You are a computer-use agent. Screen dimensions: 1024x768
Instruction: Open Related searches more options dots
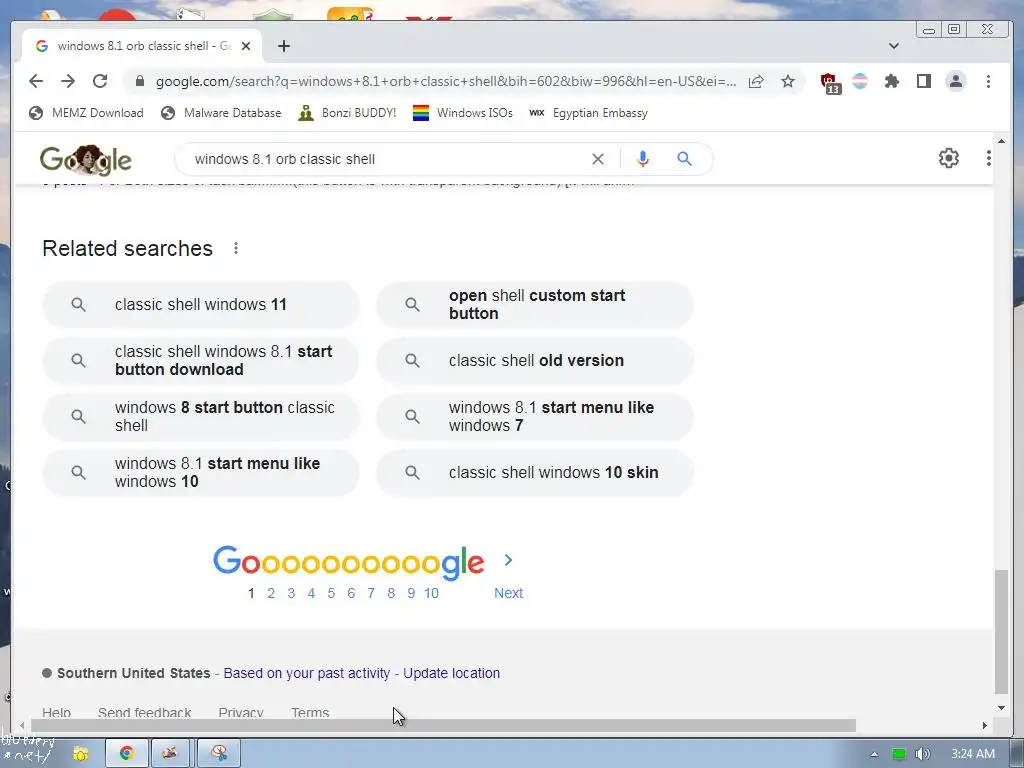[236, 248]
